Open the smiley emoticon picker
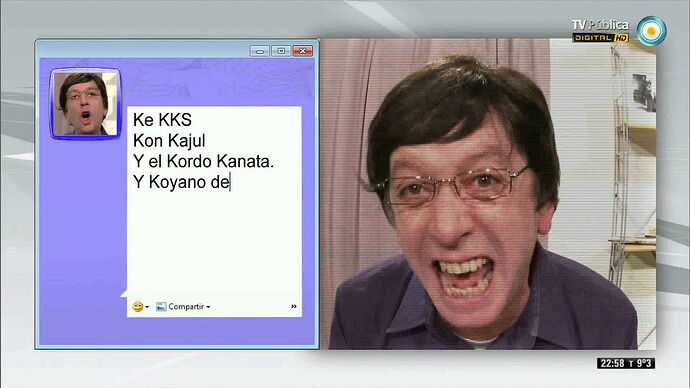The image size is (690, 388). (138, 307)
